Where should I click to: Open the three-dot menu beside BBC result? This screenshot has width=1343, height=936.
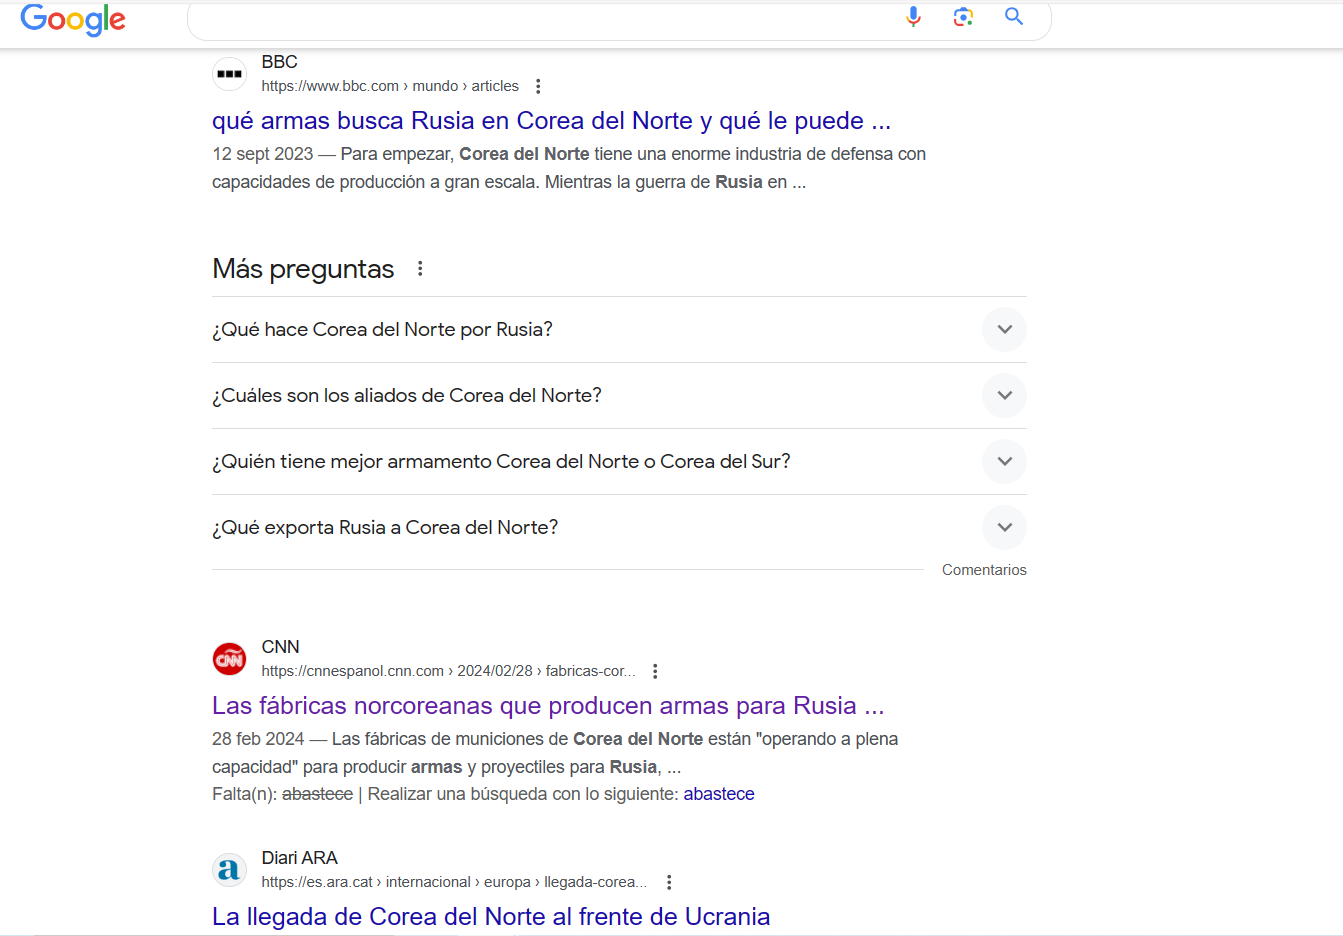[x=538, y=86]
